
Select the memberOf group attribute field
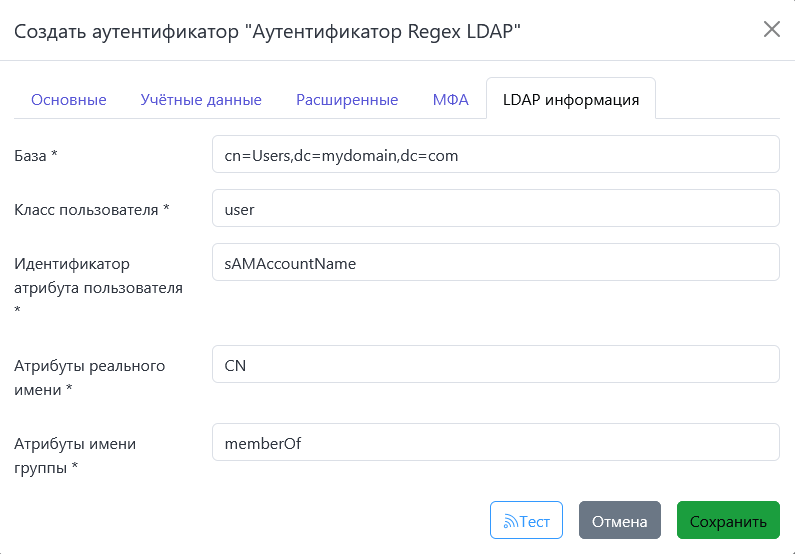point(495,443)
